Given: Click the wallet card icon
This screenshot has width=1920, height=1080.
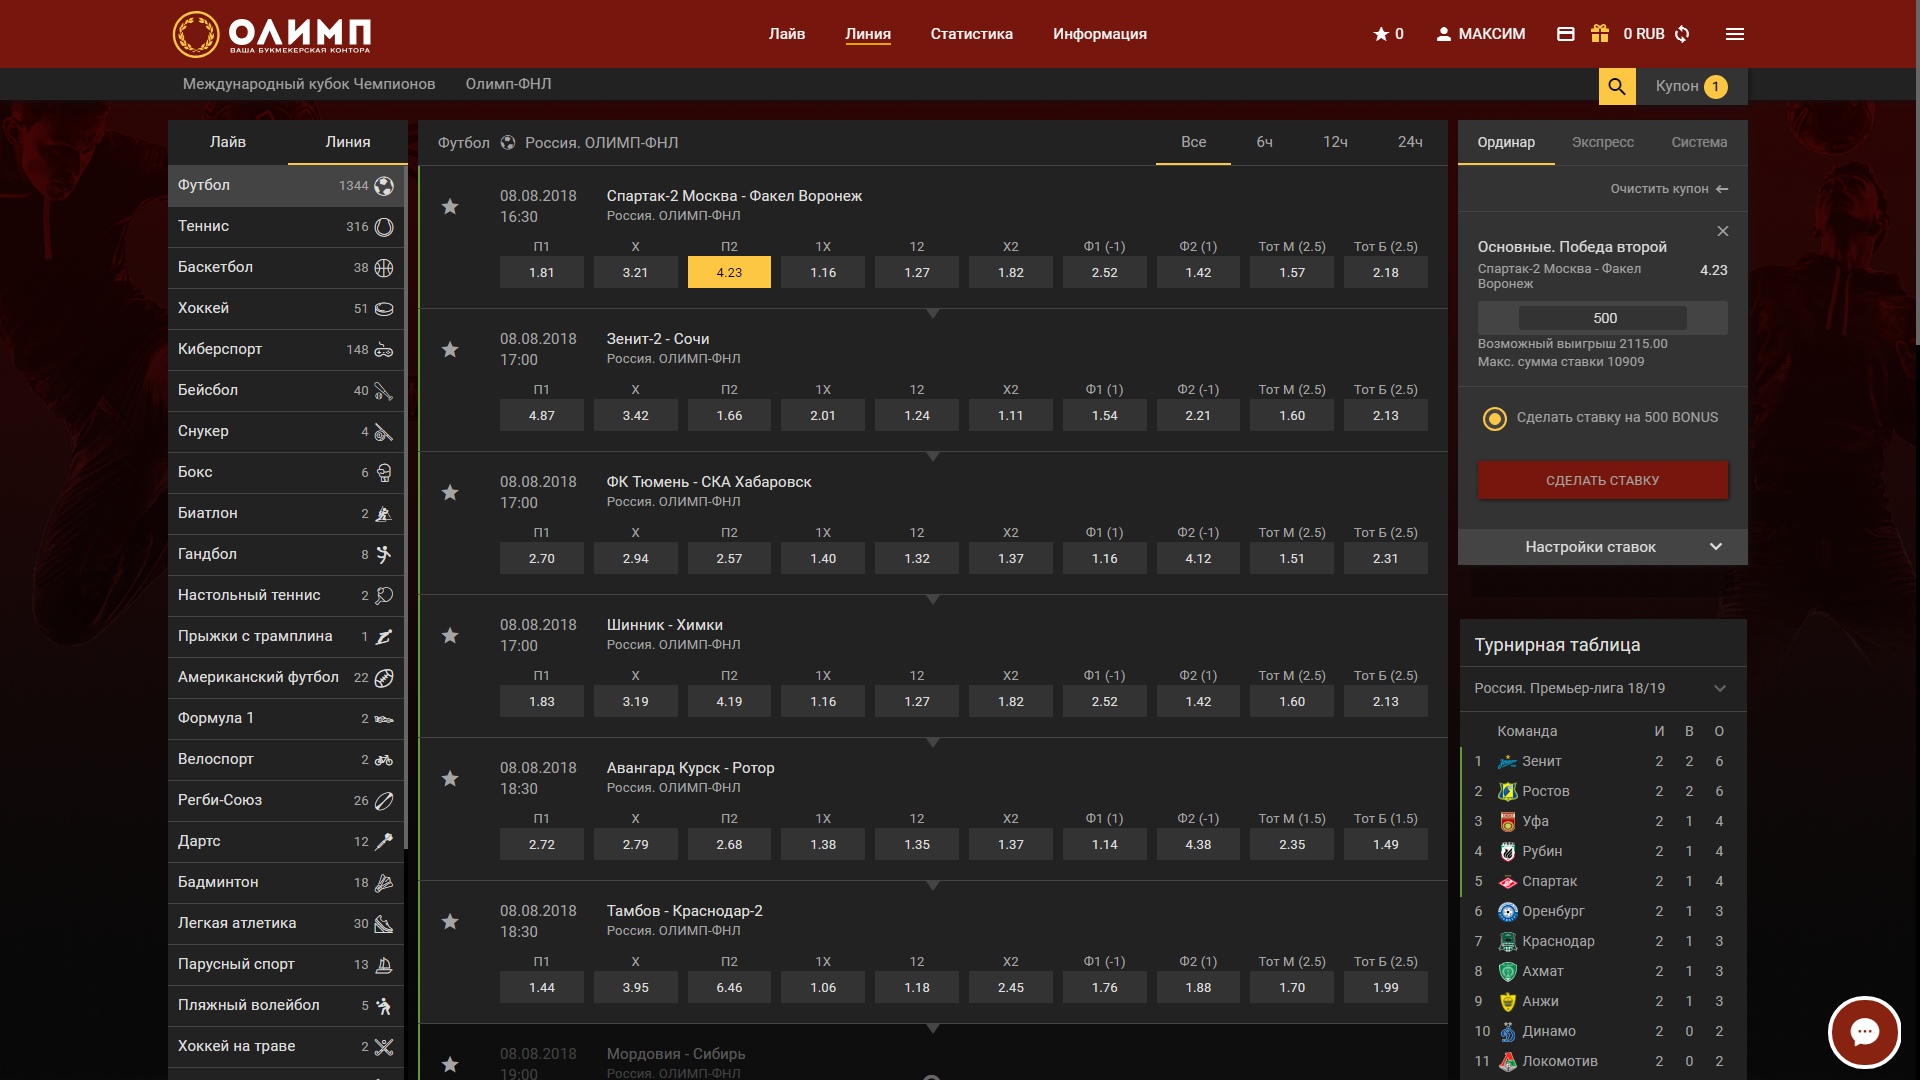Looking at the screenshot, I should [x=1566, y=34].
